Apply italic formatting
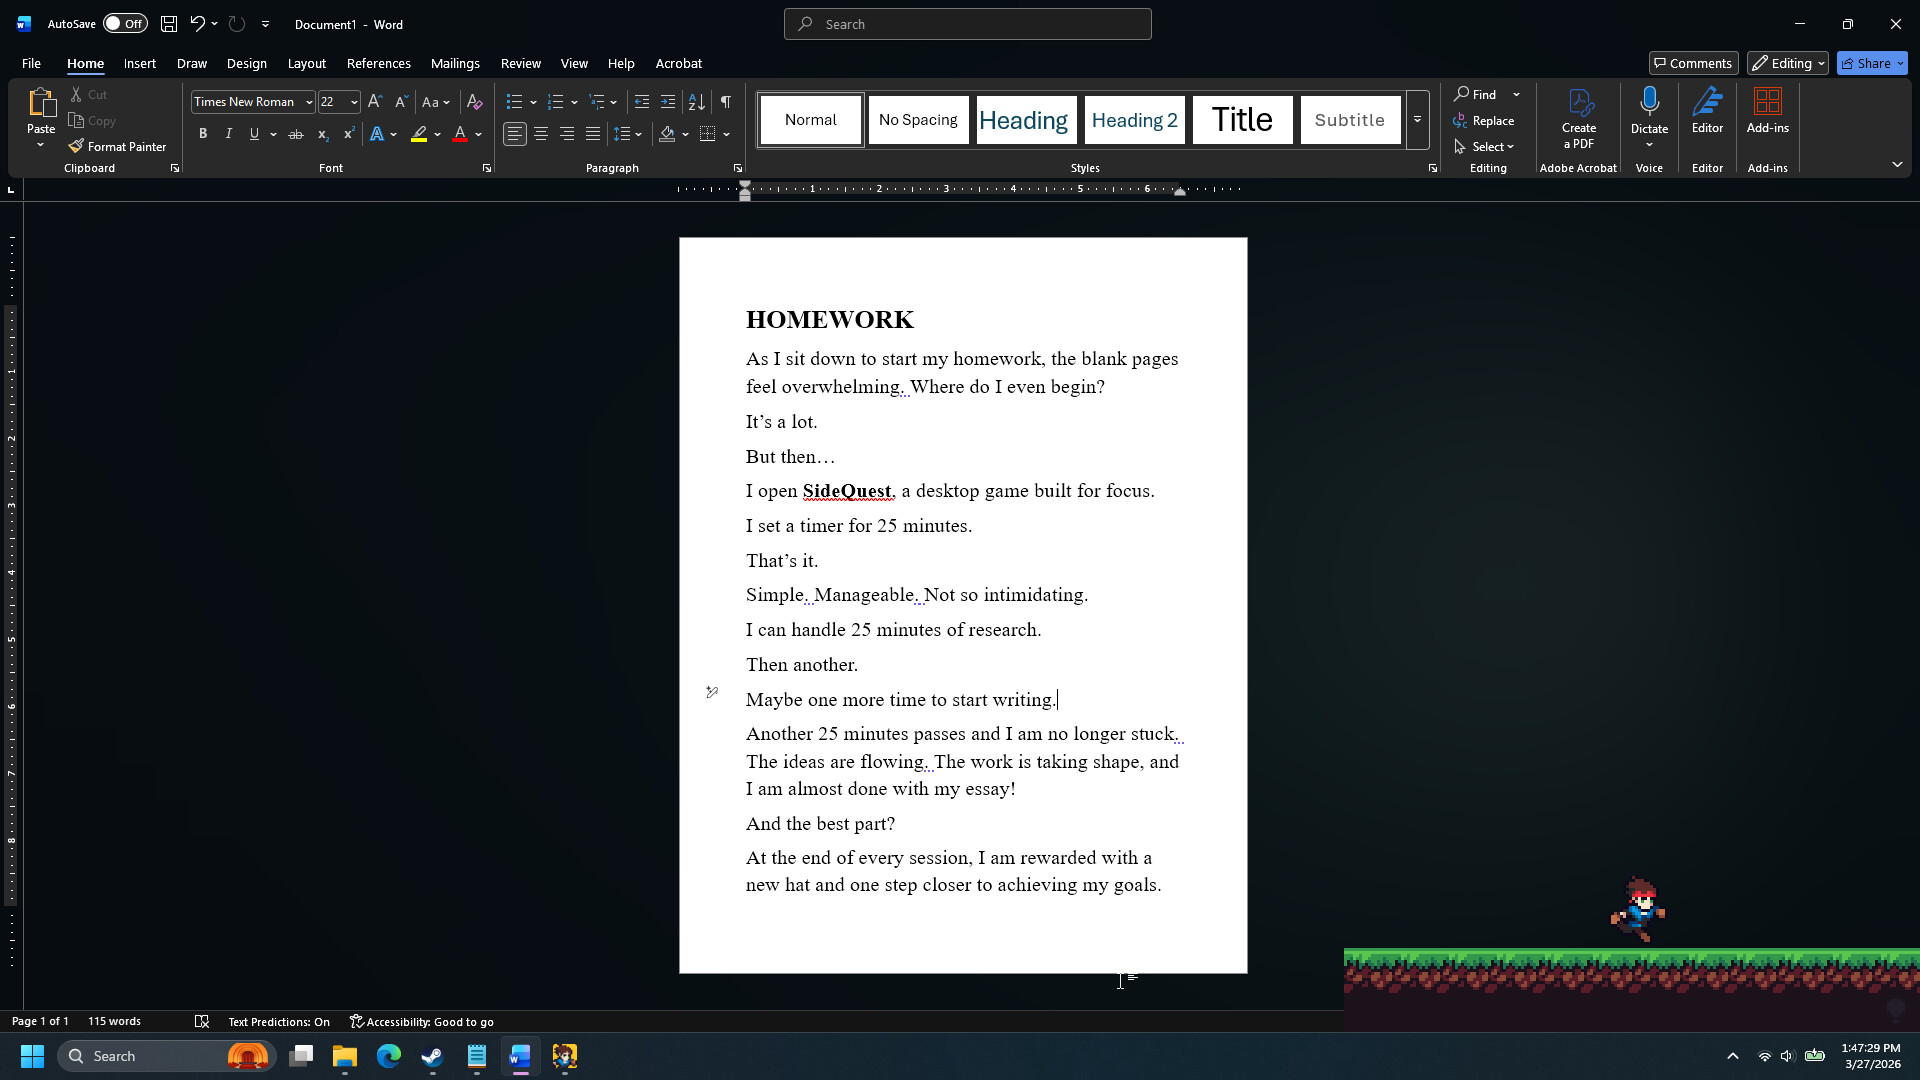1920x1080 pixels. click(x=228, y=133)
